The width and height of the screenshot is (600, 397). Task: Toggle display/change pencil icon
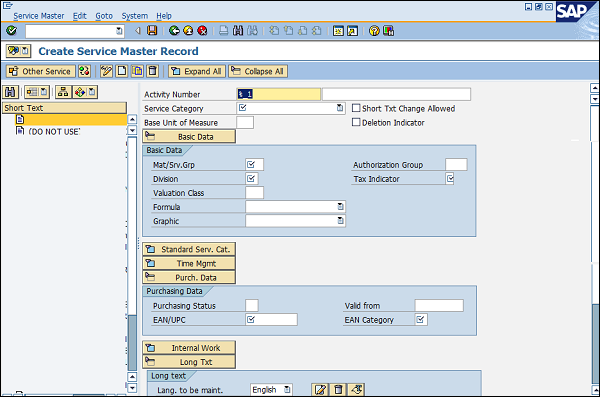coord(106,71)
